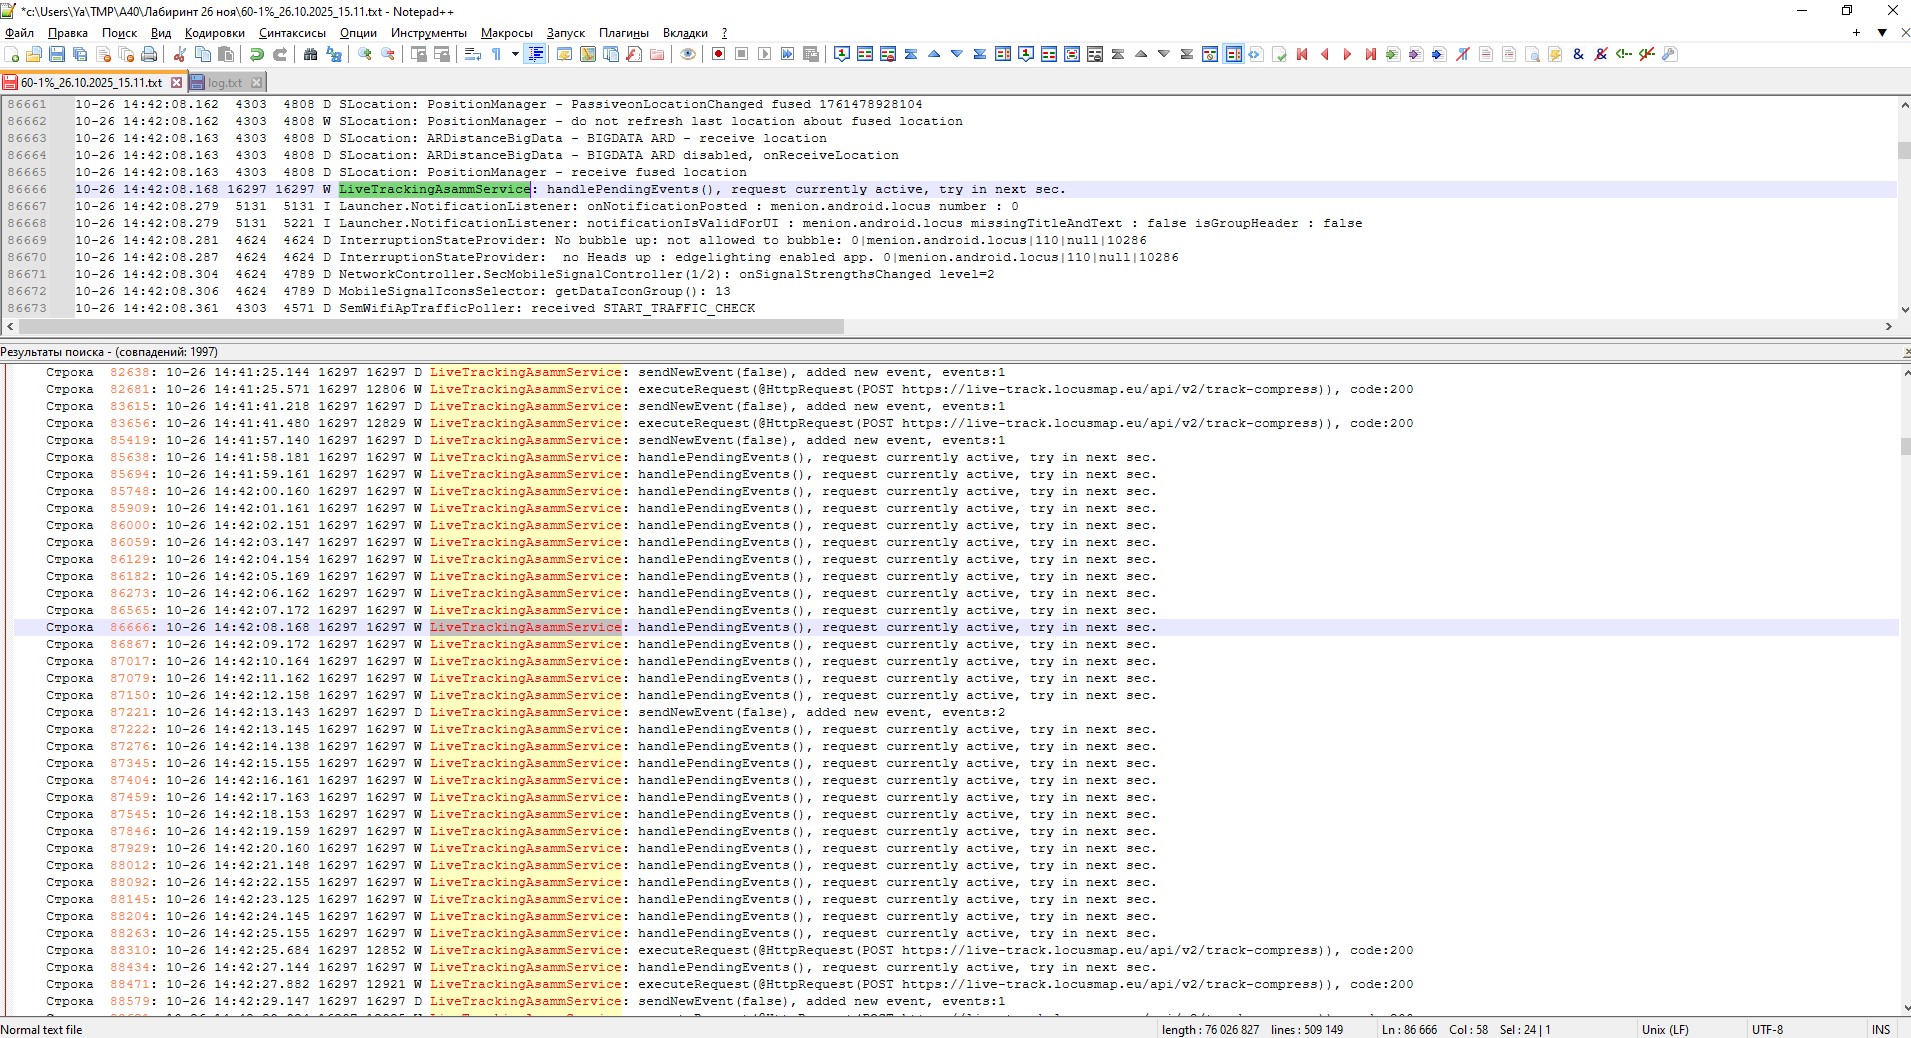The width and height of the screenshot is (1911, 1038).
Task: Click the red next arrow icon
Action: 1348,54
